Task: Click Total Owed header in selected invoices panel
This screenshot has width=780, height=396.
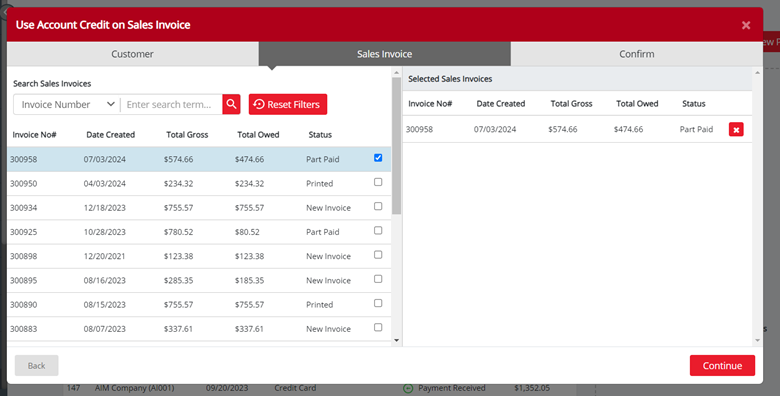Action: click(x=637, y=103)
